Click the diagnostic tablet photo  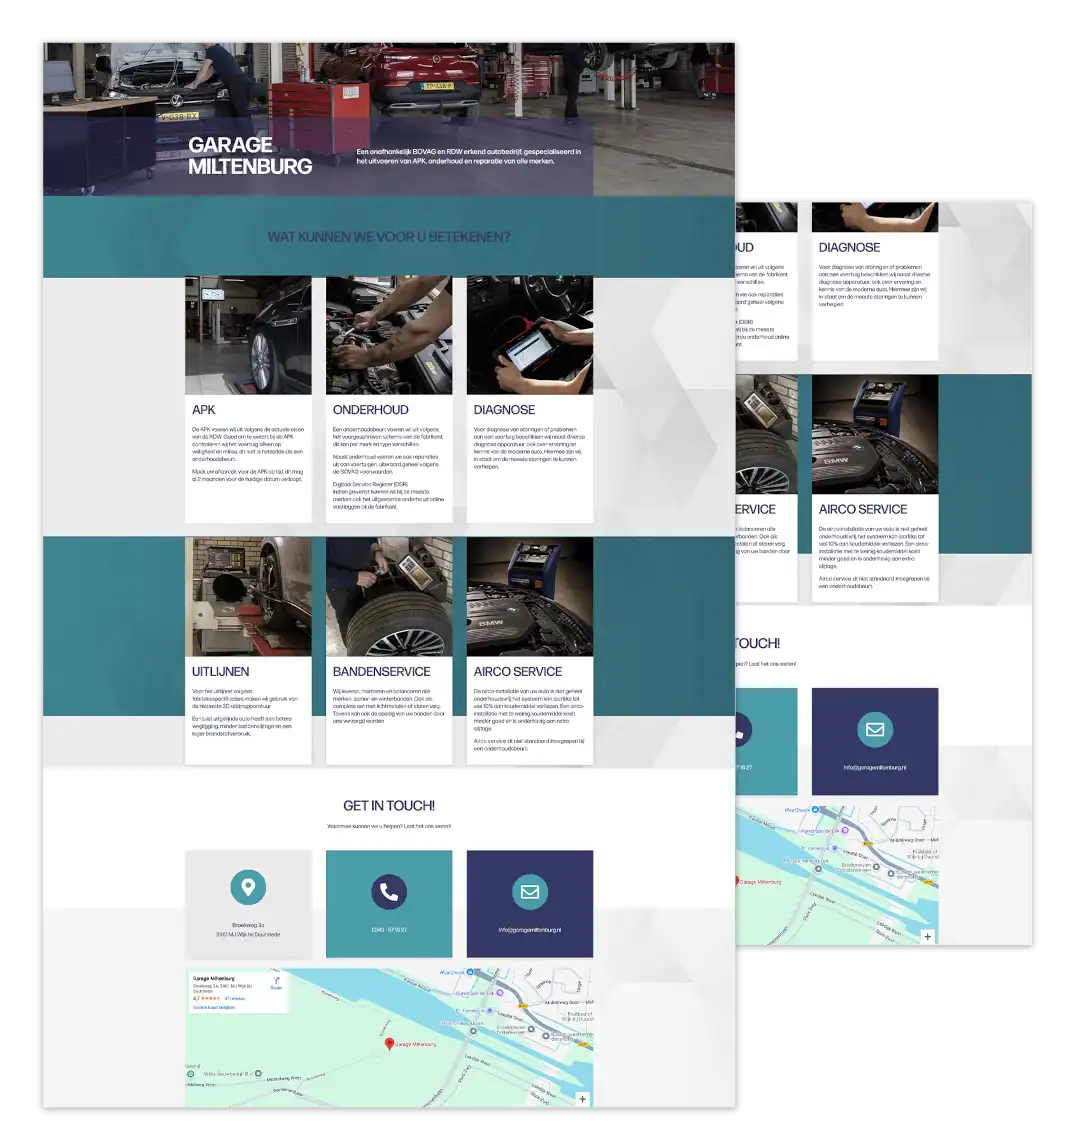[x=529, y=336]
